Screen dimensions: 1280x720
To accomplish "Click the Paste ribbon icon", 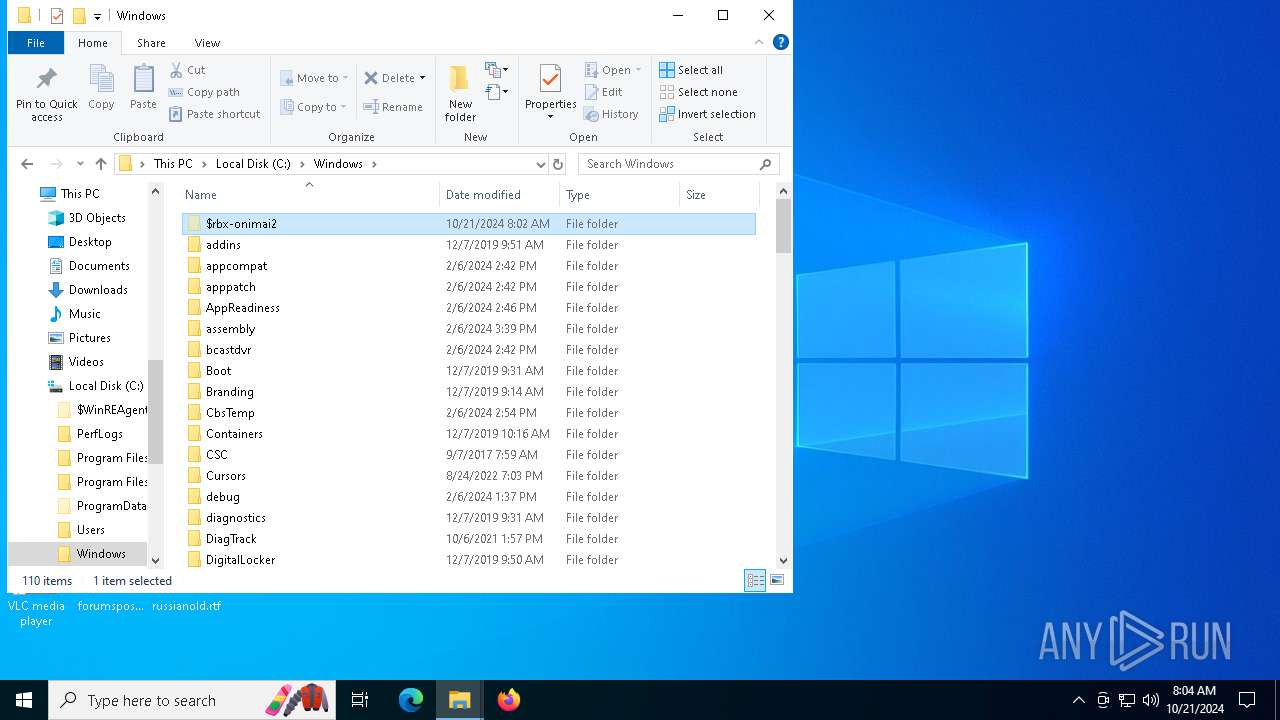I will tap(143, 88).
